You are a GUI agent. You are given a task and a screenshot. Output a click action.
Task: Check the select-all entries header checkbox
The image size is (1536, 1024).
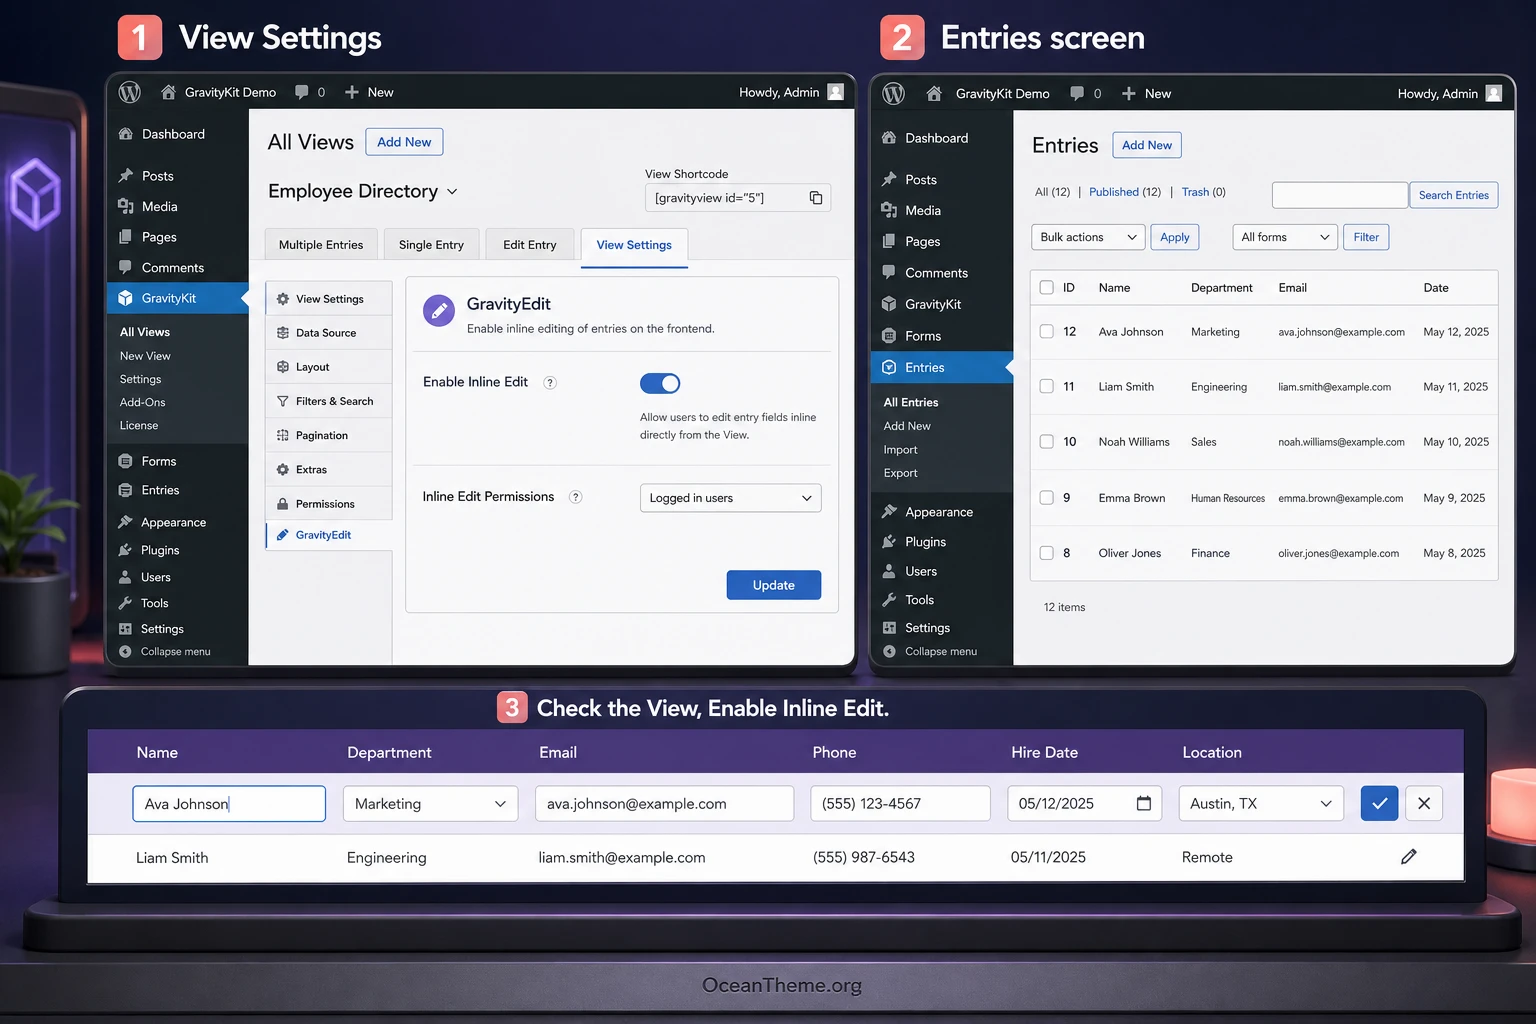[1046, 288]
